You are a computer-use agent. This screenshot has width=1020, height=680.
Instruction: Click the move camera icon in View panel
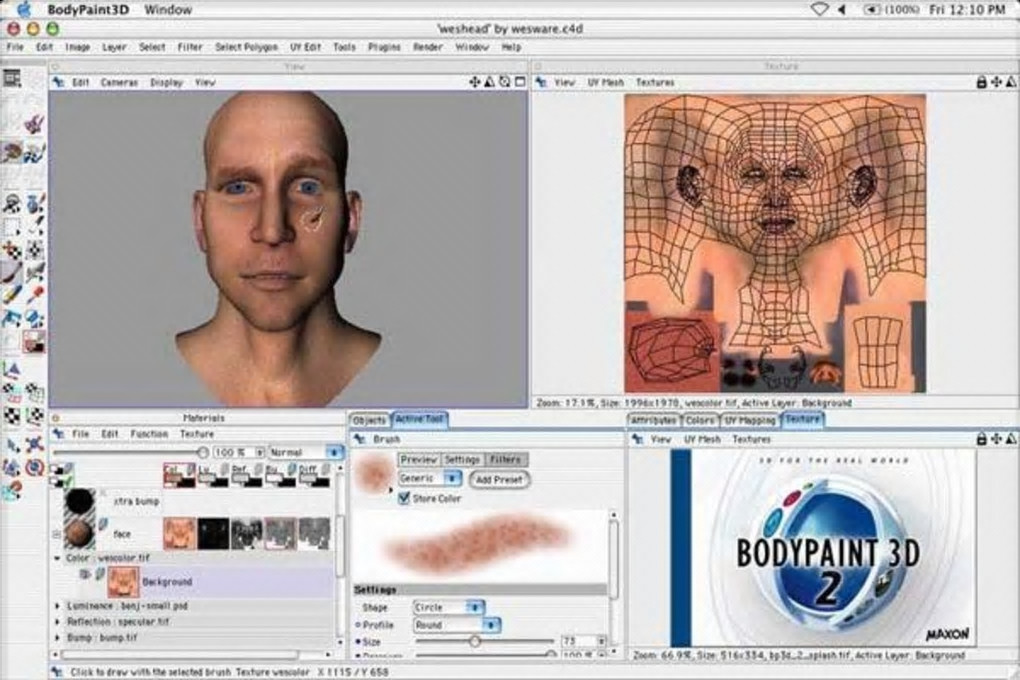coord(475,82)
